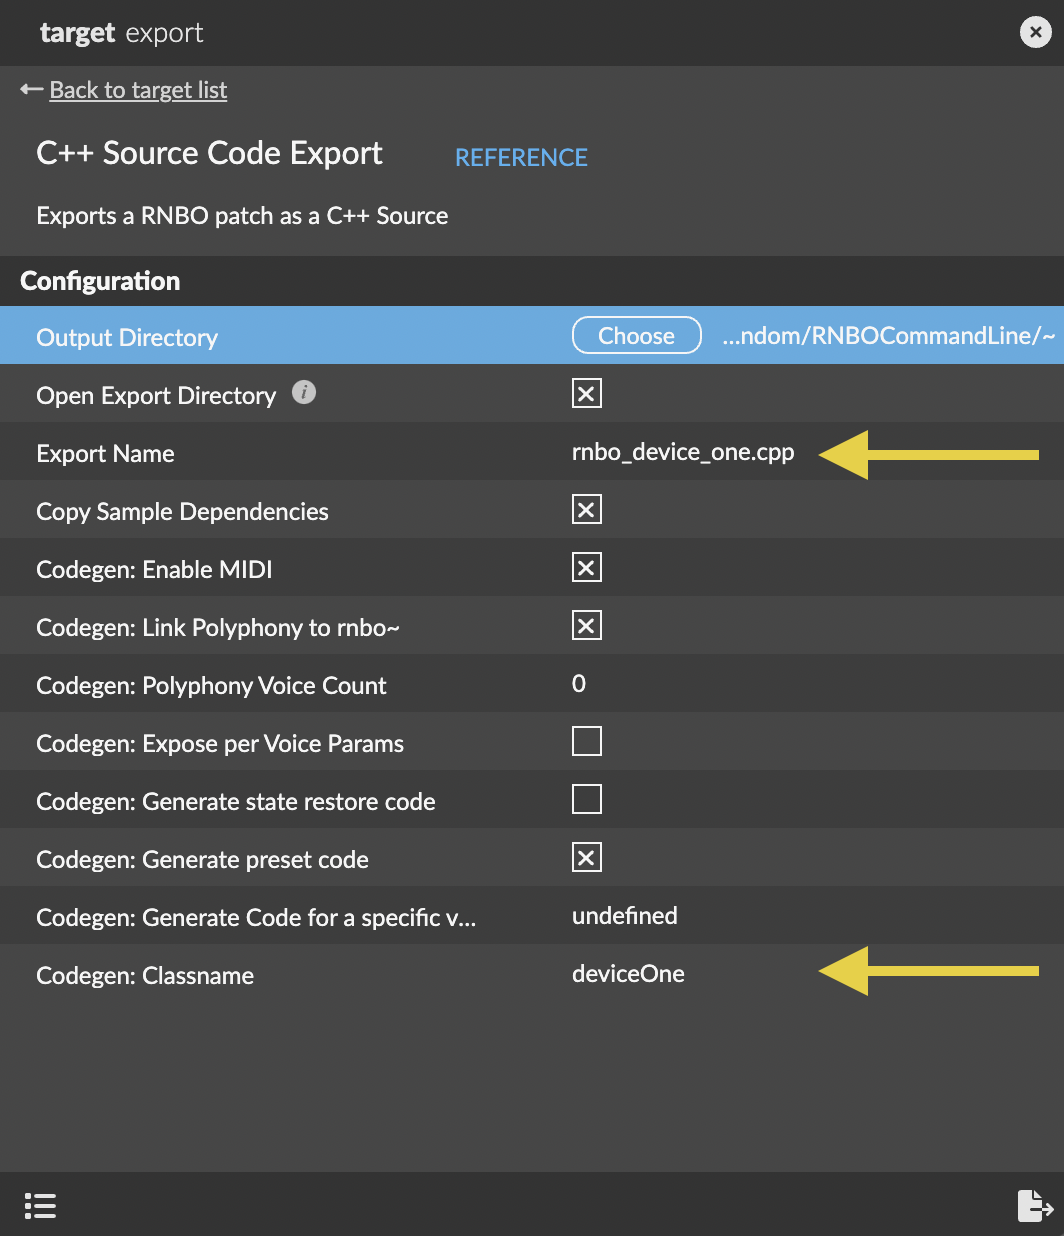The height and width of the screenshot is (1236, 1064).
Task: Follow the Back to target list link
Action: coord(137,90)
